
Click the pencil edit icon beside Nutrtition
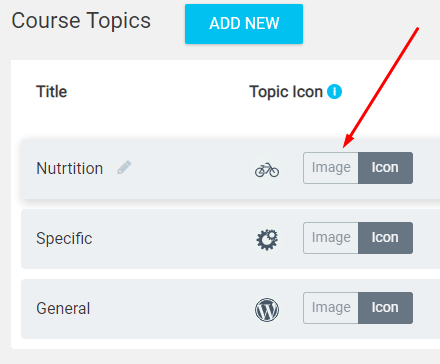[124, 167]
